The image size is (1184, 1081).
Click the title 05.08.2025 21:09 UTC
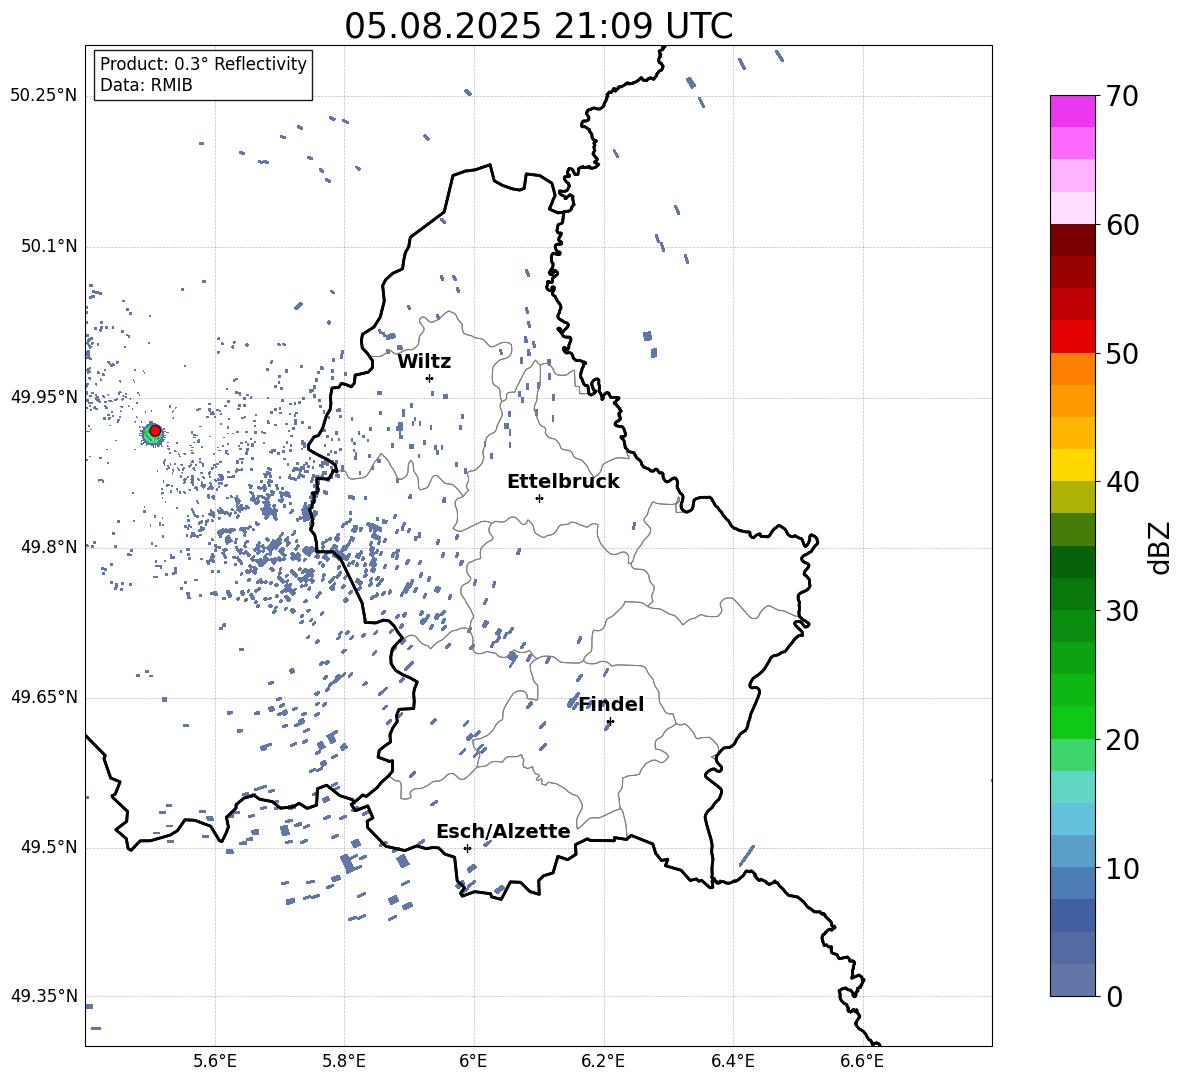click(538, 26)
